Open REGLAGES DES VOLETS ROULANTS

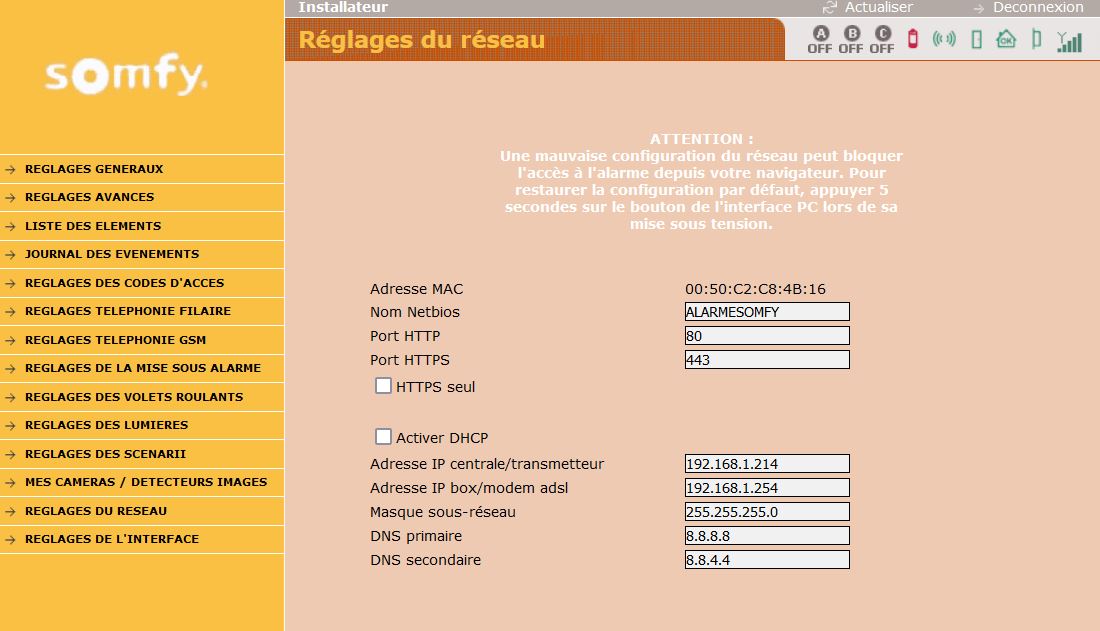134,397
